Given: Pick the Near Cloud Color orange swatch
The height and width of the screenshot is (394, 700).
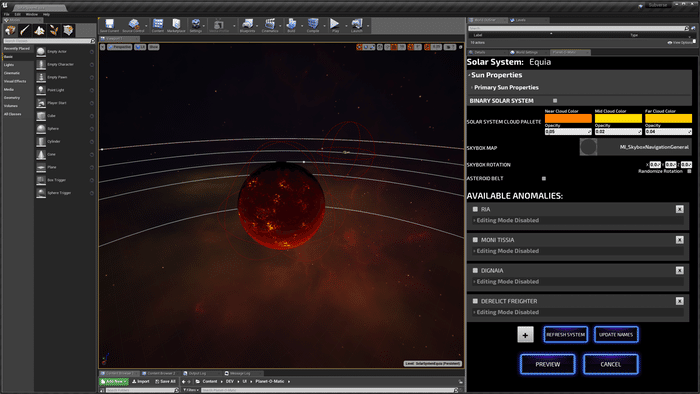Looking at the screenshot, I should coord(568,118).
